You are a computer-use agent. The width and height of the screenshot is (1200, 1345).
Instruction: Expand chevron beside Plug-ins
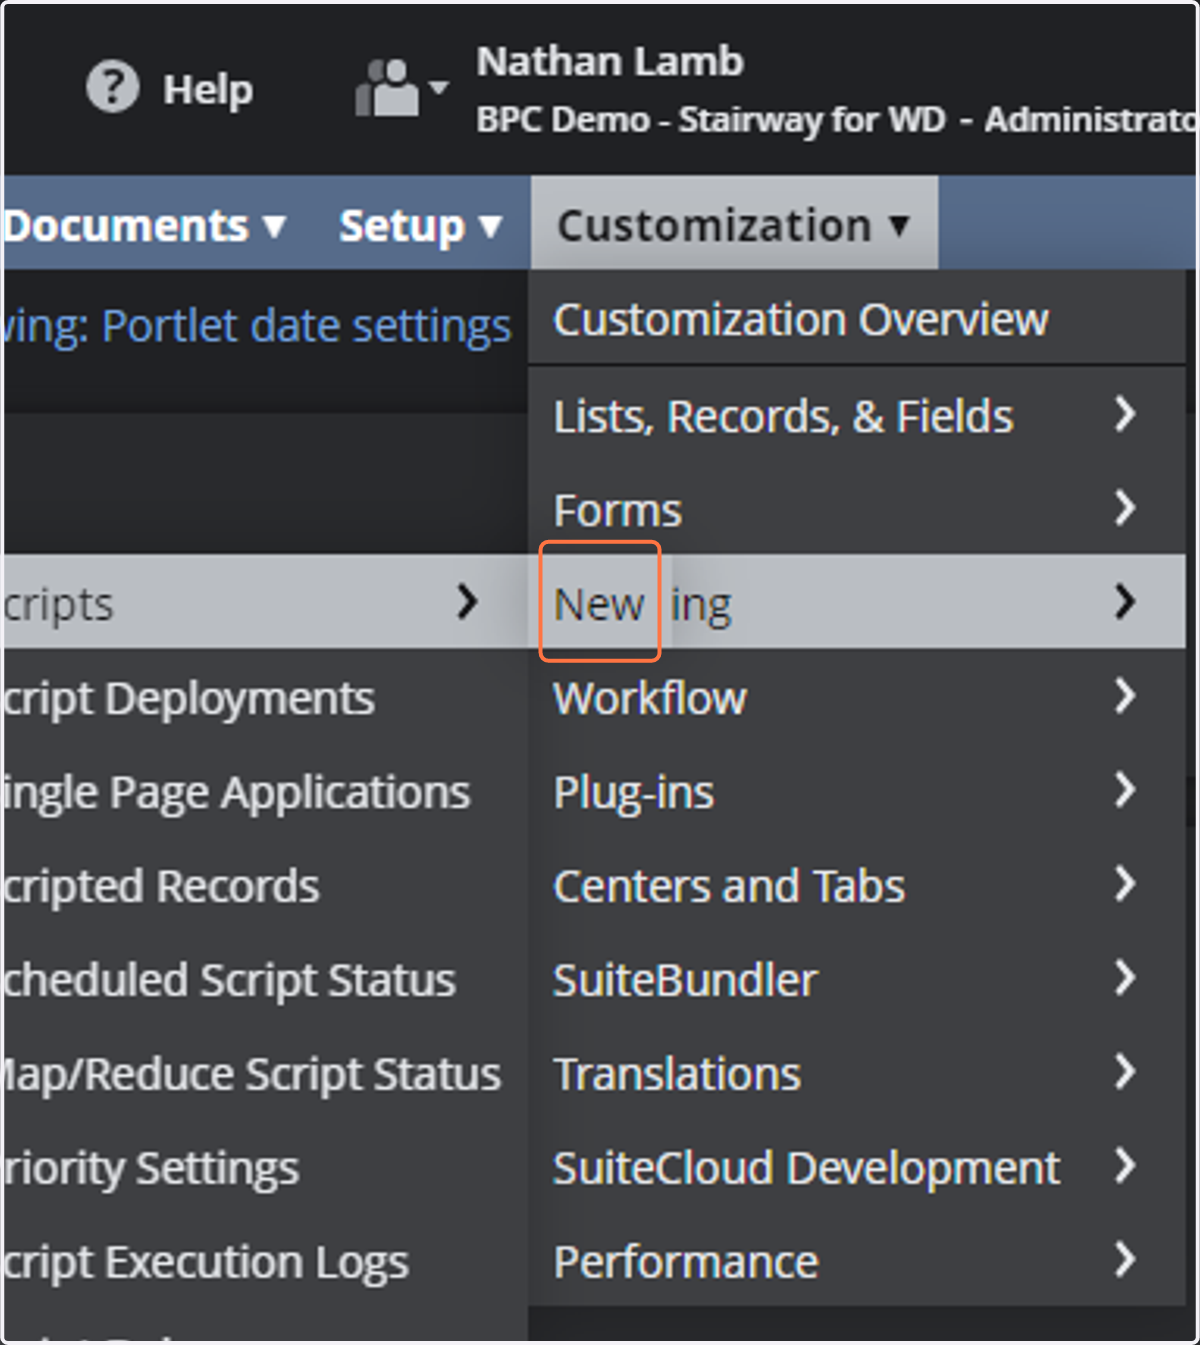1125,789
